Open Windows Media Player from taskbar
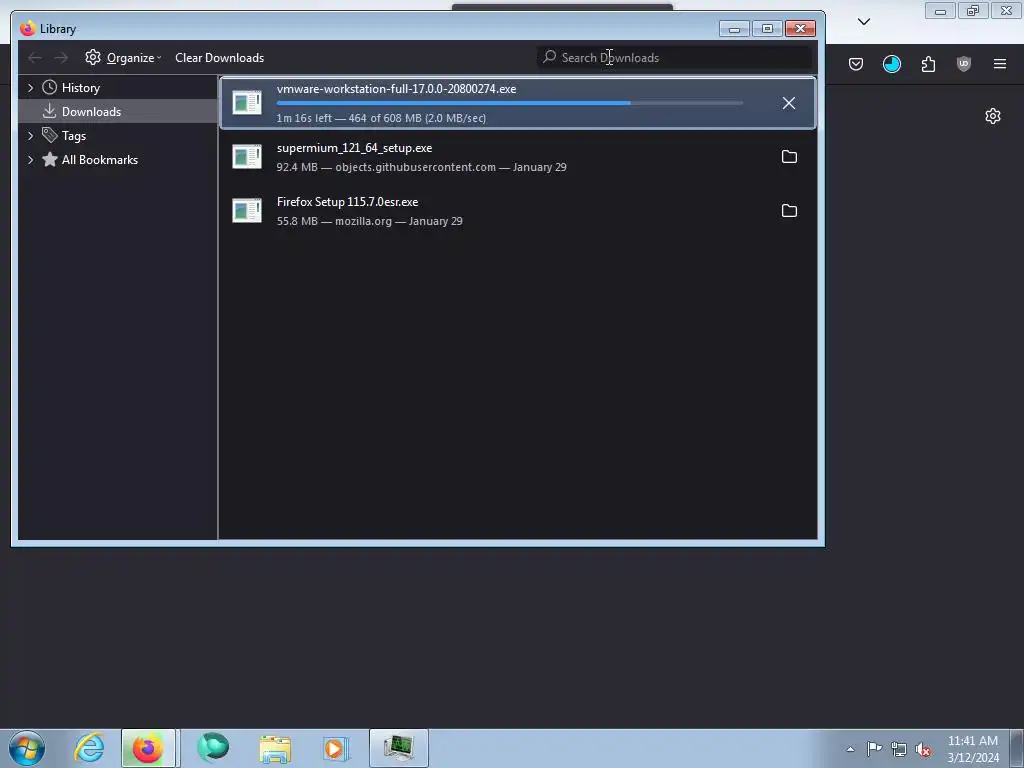The height and width of the screenshot is (768, 1024). pyautogui.click(x=336, y=748)
